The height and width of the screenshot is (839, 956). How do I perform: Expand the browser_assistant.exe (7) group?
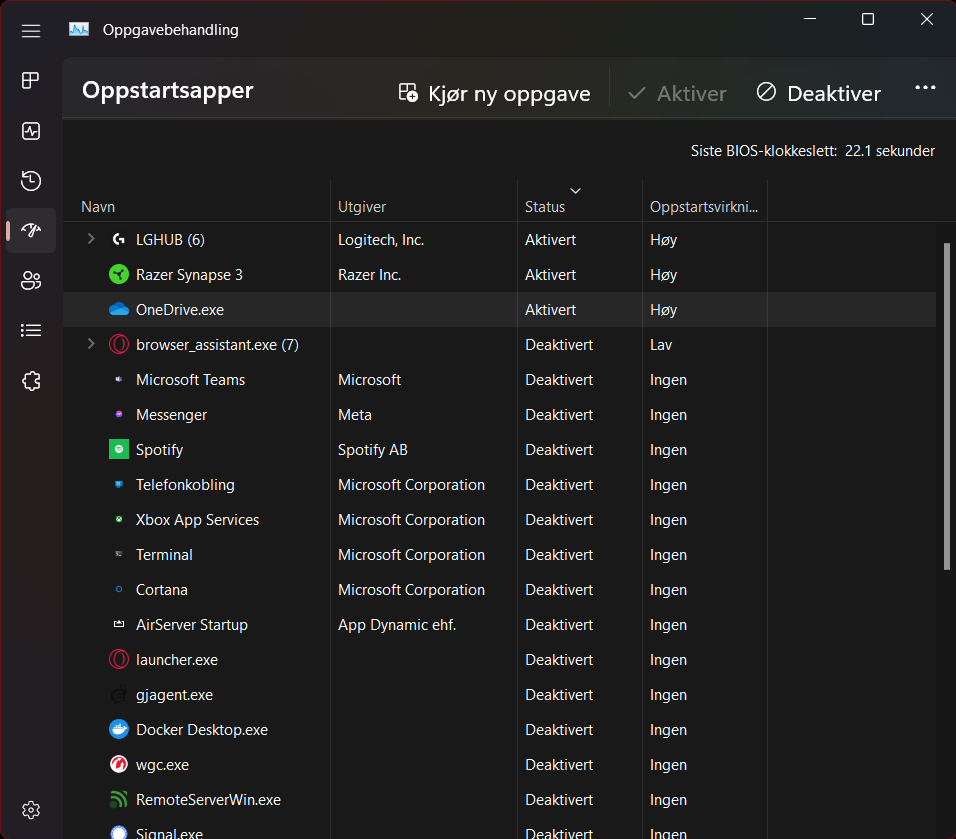(91, 344)
